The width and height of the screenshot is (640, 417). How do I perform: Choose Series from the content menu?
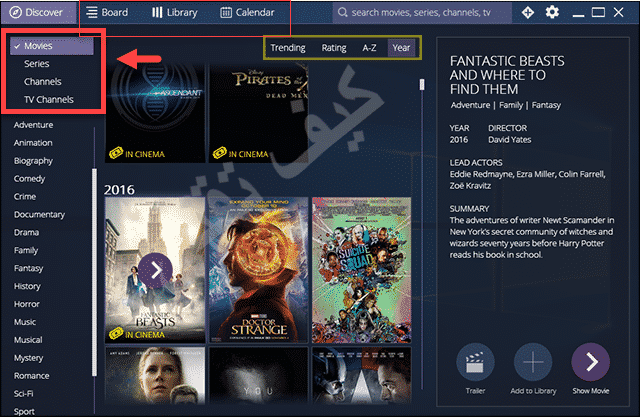tap(37, 64)
